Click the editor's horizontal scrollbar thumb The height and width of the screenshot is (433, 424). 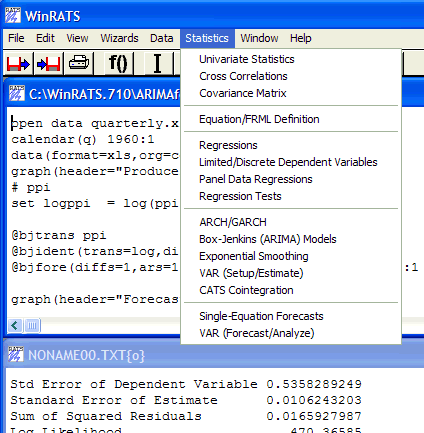click(32, 325)
